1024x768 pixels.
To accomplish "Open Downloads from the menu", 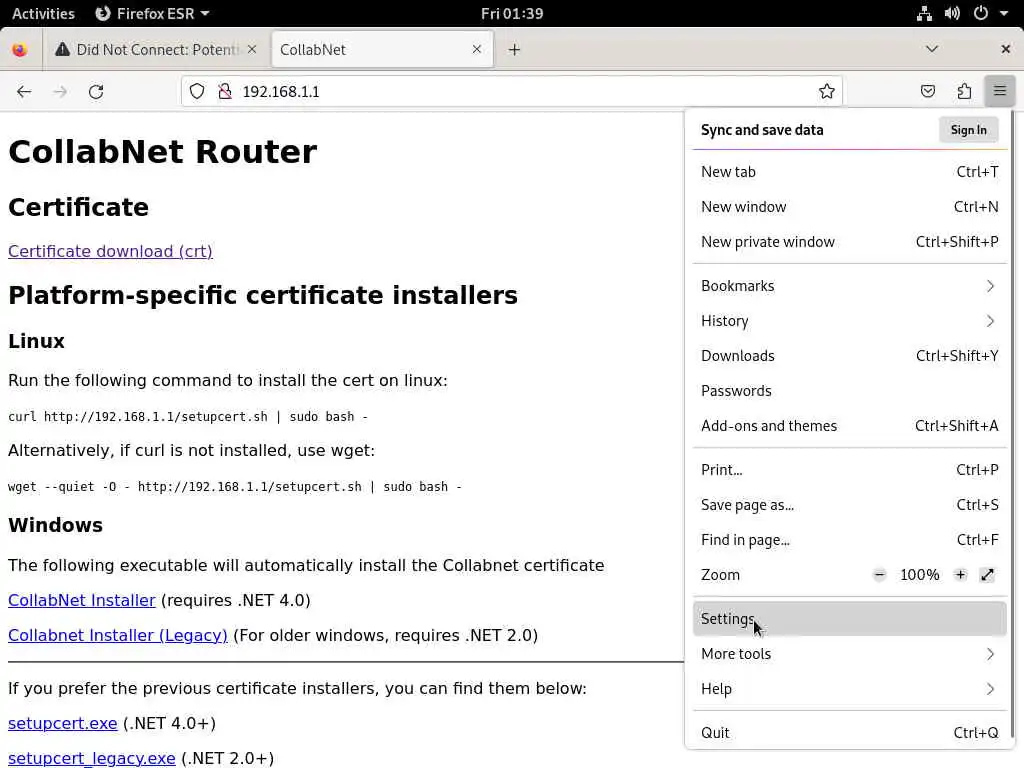I will (849, 356).
